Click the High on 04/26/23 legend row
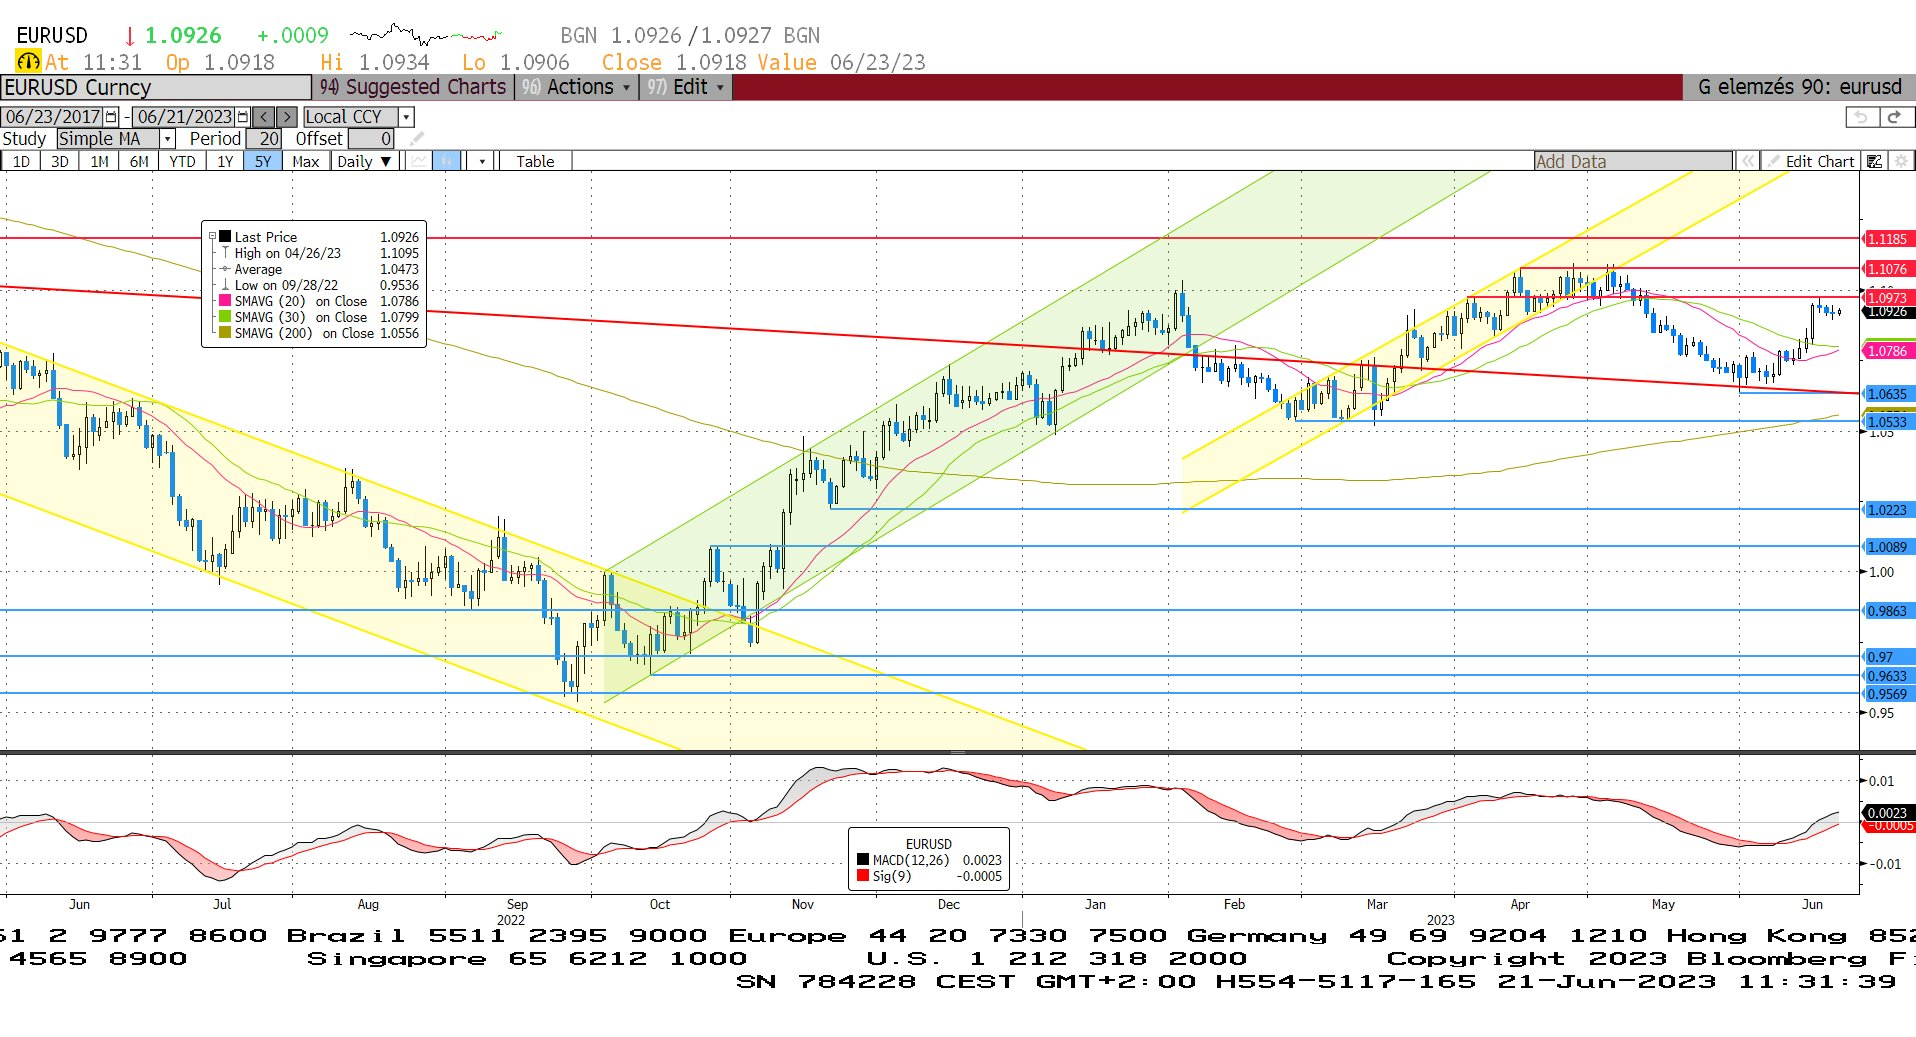 click(320, 253)
